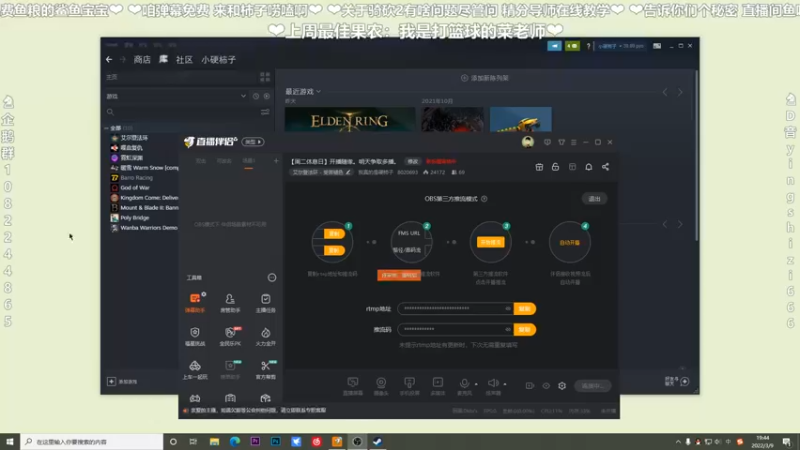Open the 火力全开 flame tool

[265, 336]
